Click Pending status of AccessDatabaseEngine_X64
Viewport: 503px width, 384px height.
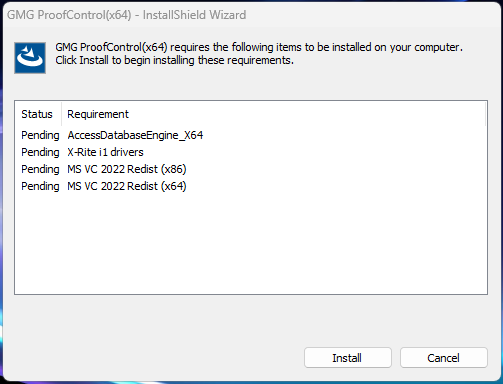click(40, 135)
